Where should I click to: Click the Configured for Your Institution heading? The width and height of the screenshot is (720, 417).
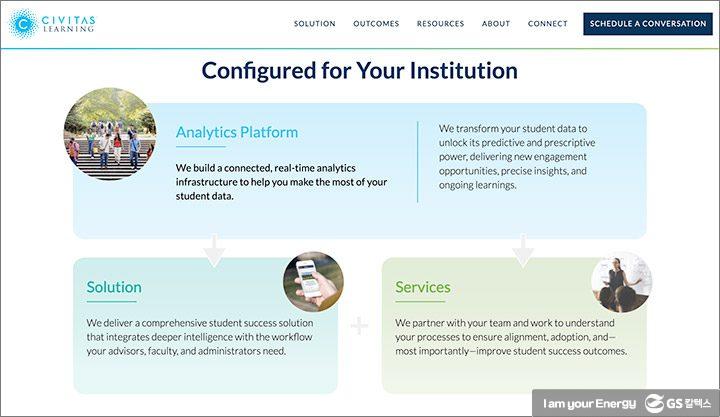pos(360,71)
